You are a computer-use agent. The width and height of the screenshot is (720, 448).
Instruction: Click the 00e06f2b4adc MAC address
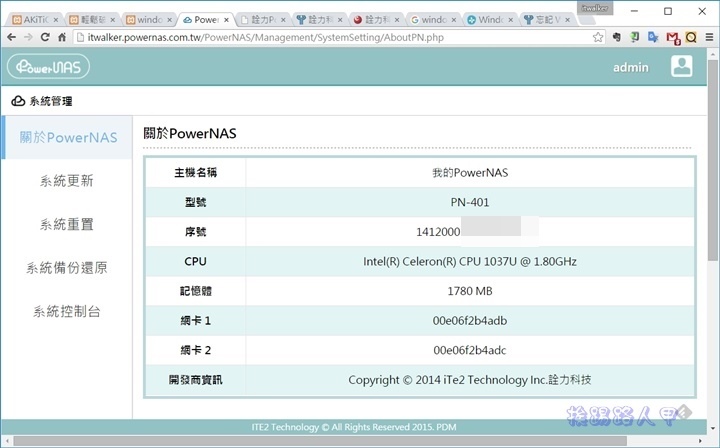(470, 350)
